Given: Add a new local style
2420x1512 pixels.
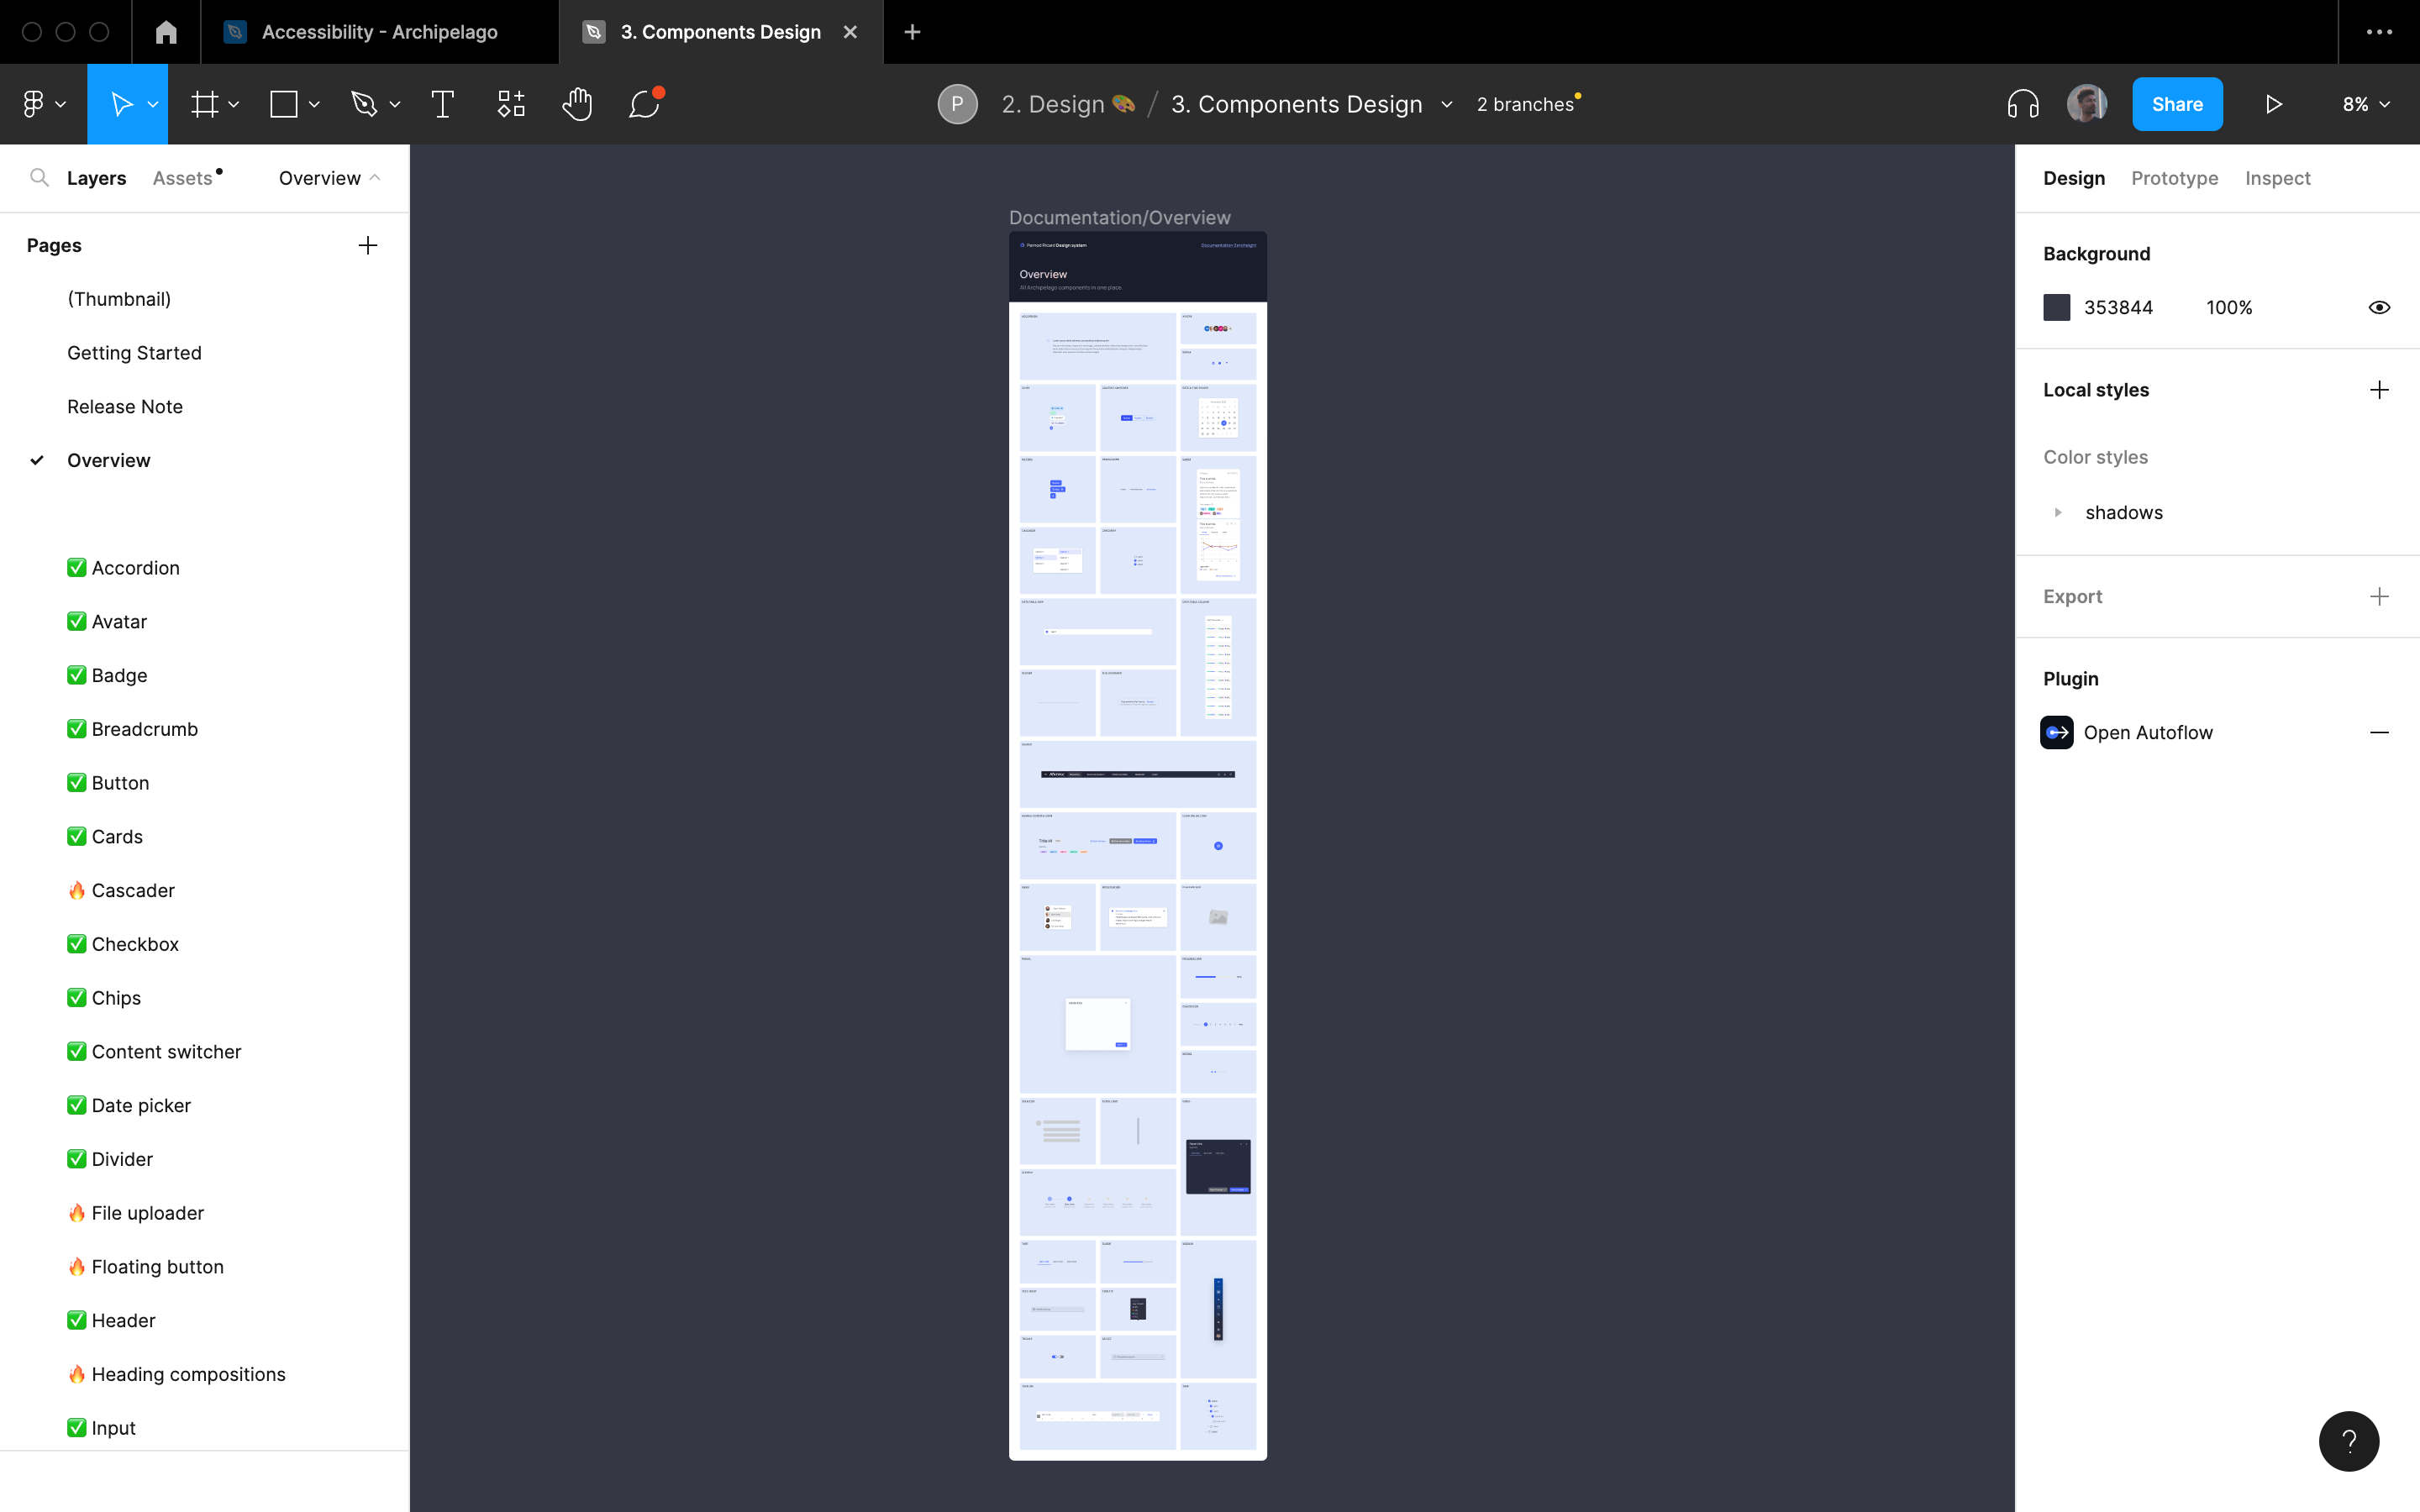Looking at the screenshot, I should [2379, 390].
